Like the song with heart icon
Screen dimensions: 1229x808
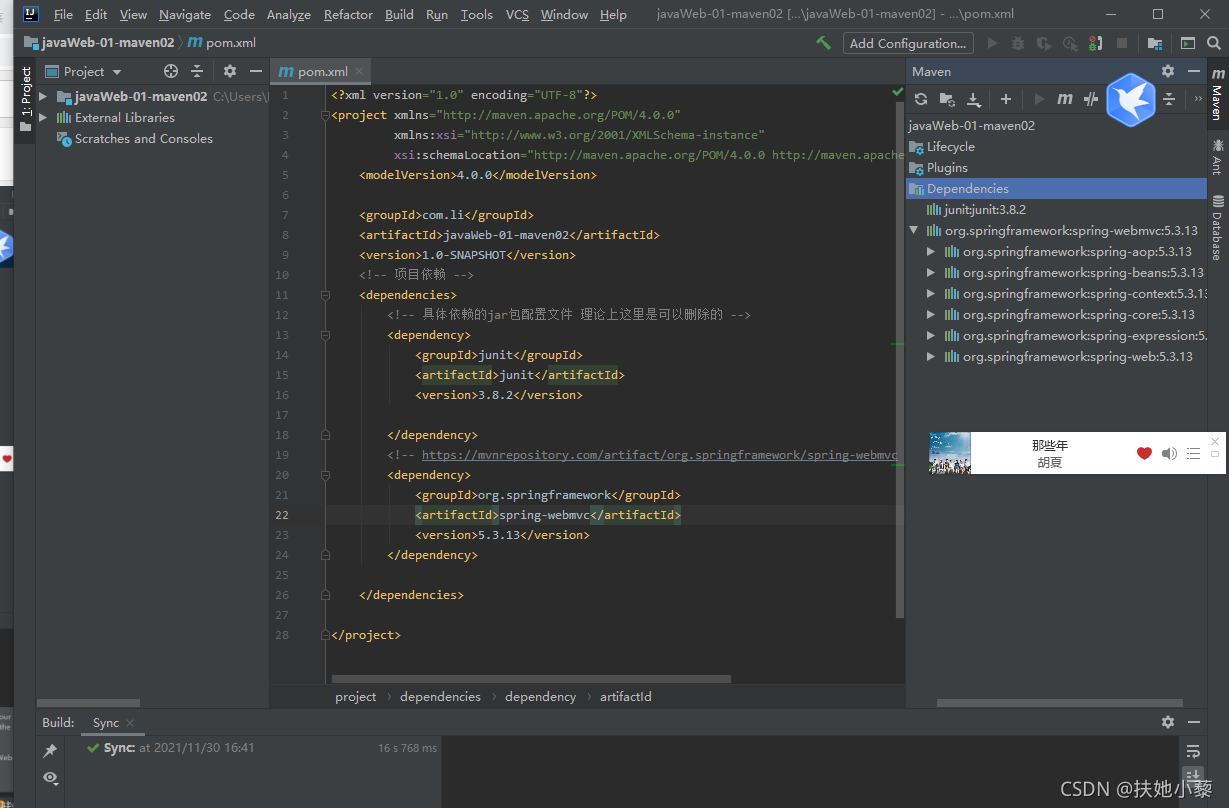click(x=1144, y=453)
